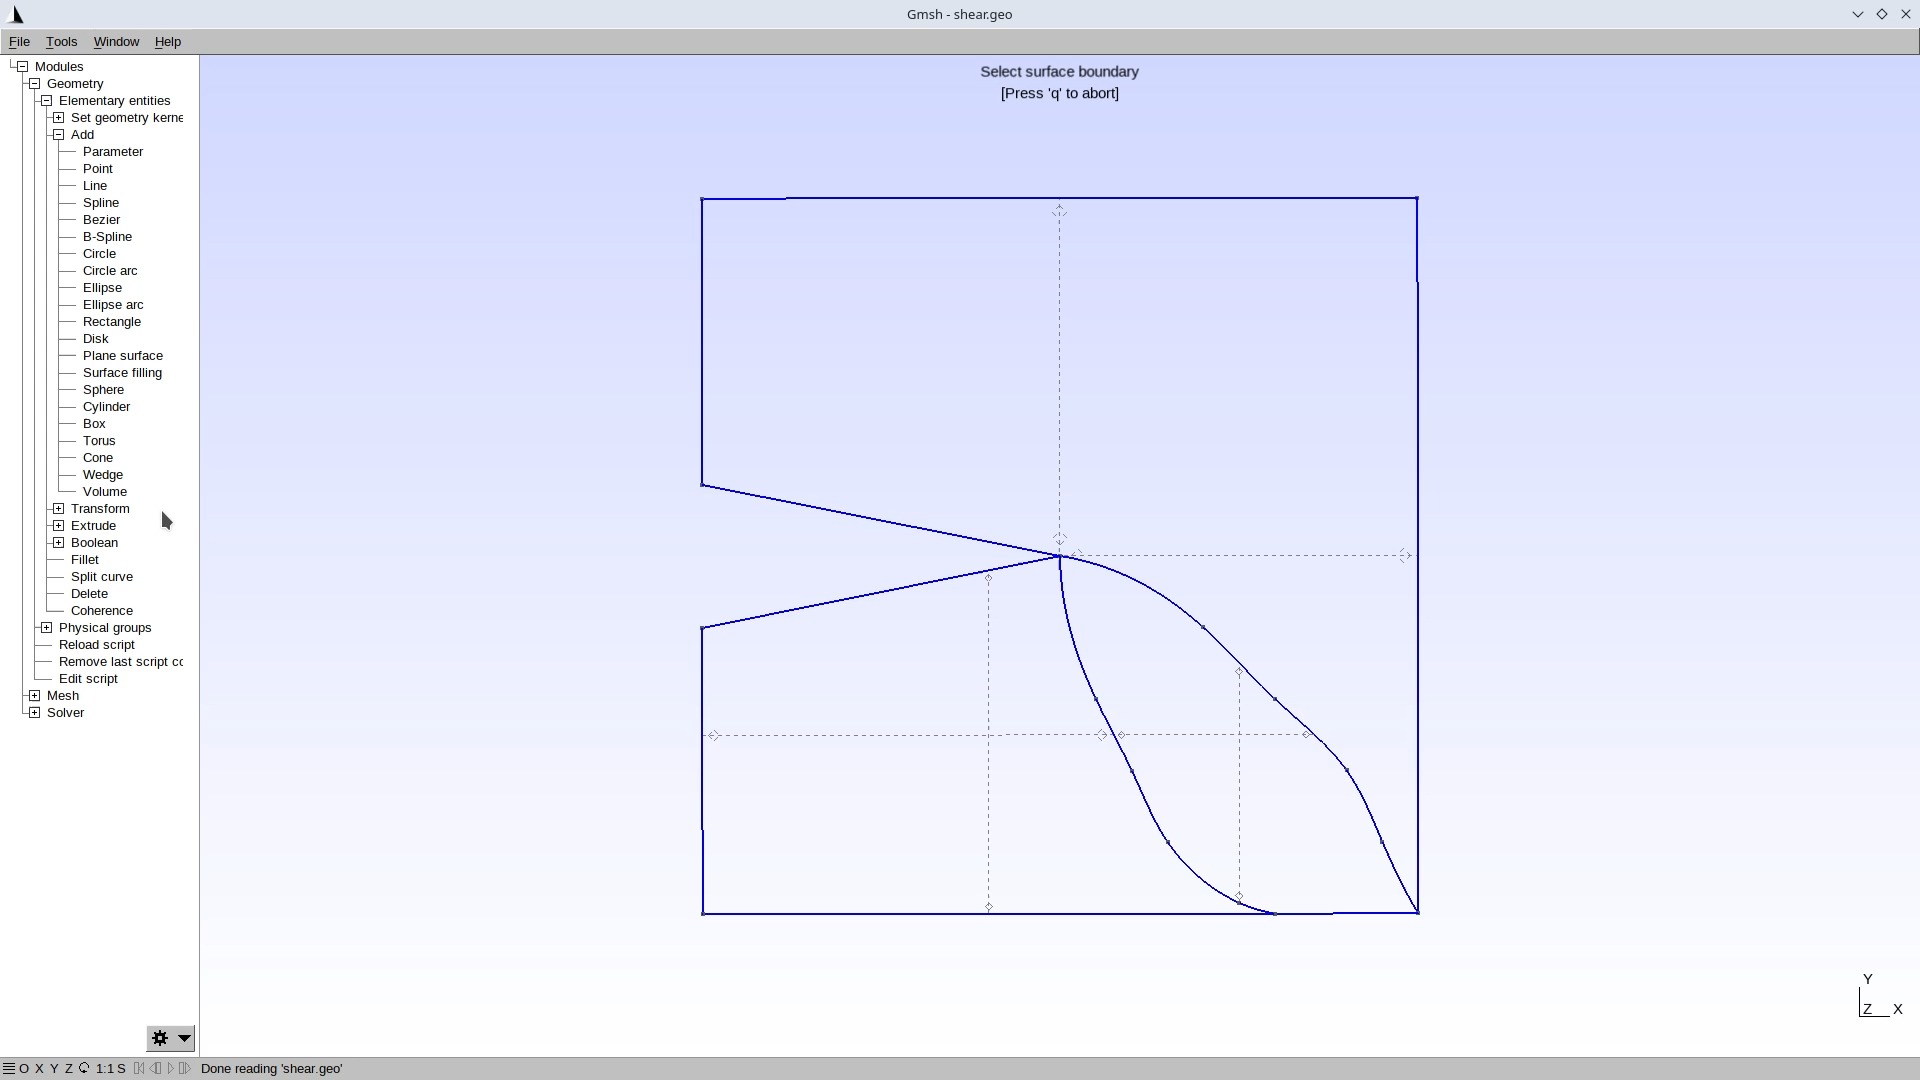The width and height of the screenshot is (1920, 1080).
Task: Expand the Solver module node
Action: click(34, 712)
